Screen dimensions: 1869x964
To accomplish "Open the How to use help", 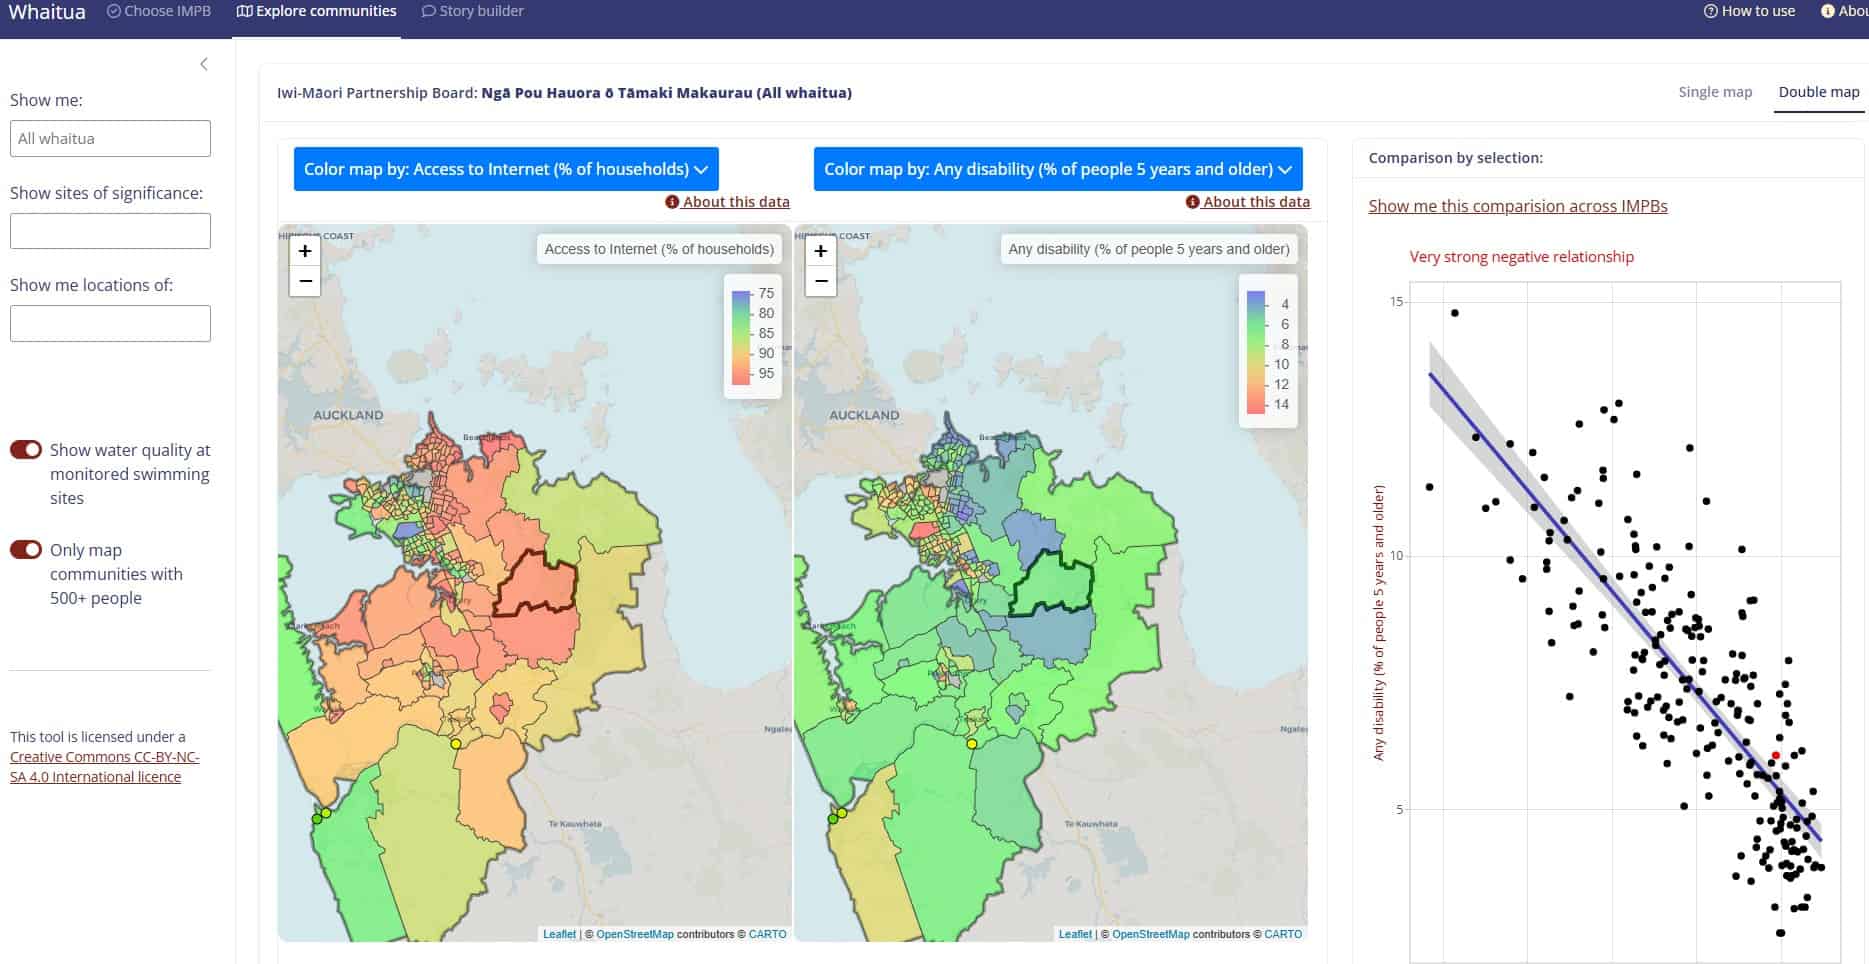I will coord(1749,11).
